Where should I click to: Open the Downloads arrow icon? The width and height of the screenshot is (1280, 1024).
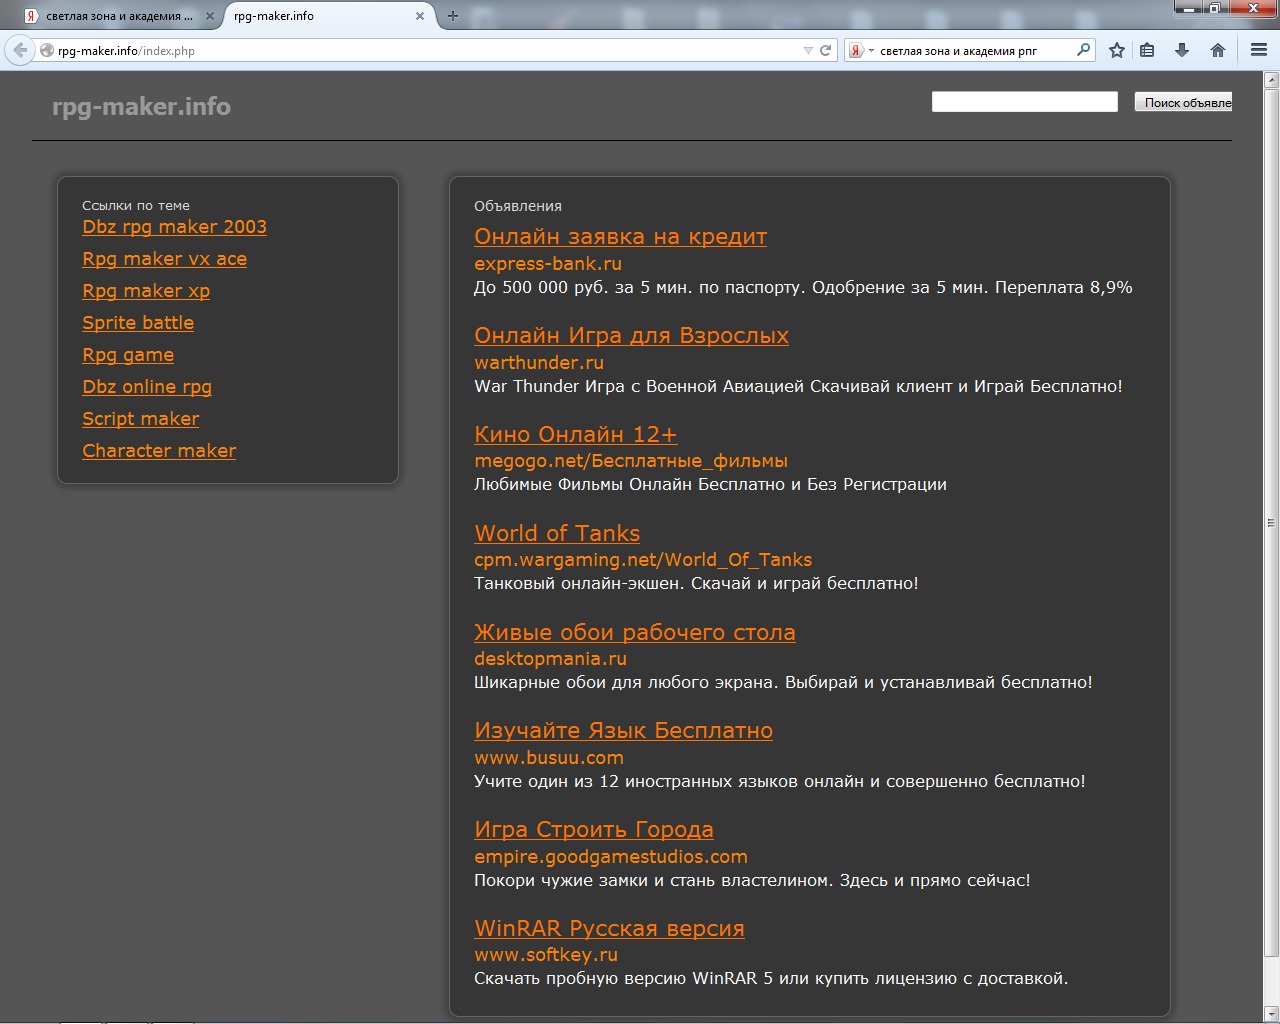(x=1182, y=50)
